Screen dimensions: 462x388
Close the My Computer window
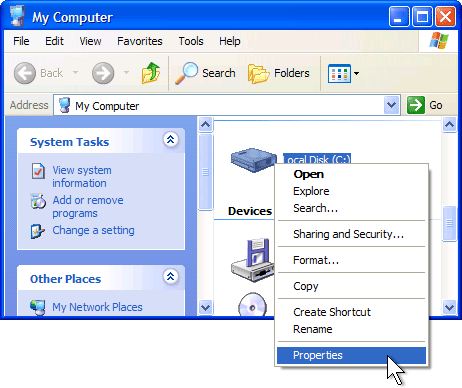[445, 16]
